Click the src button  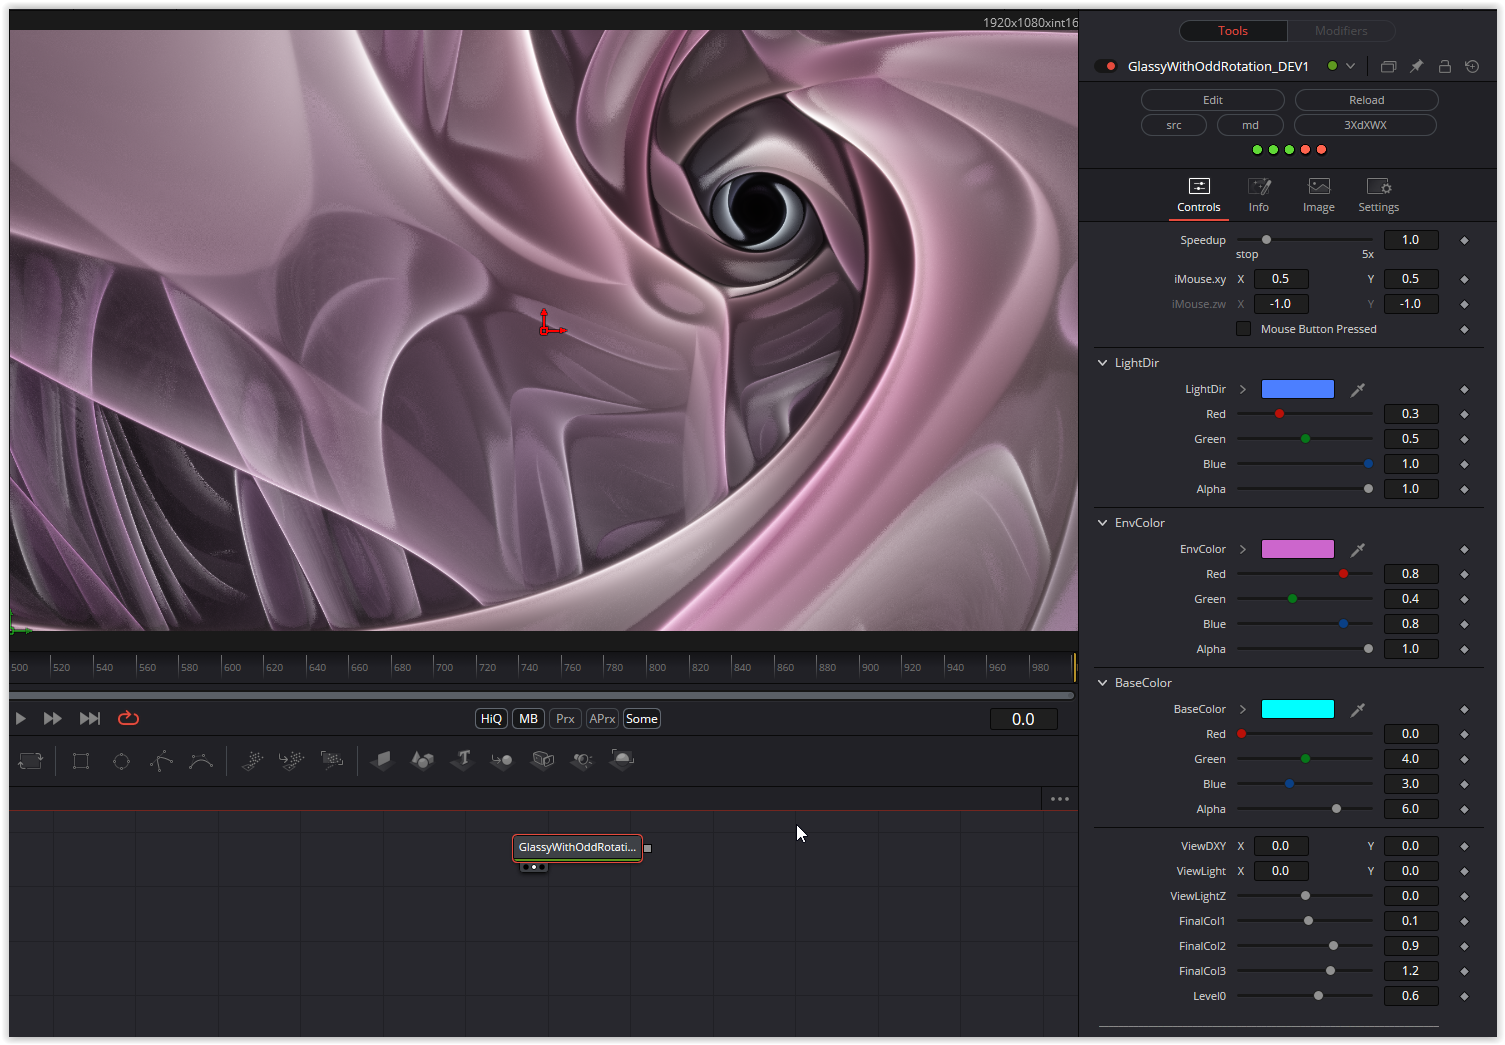(1174, 125)
